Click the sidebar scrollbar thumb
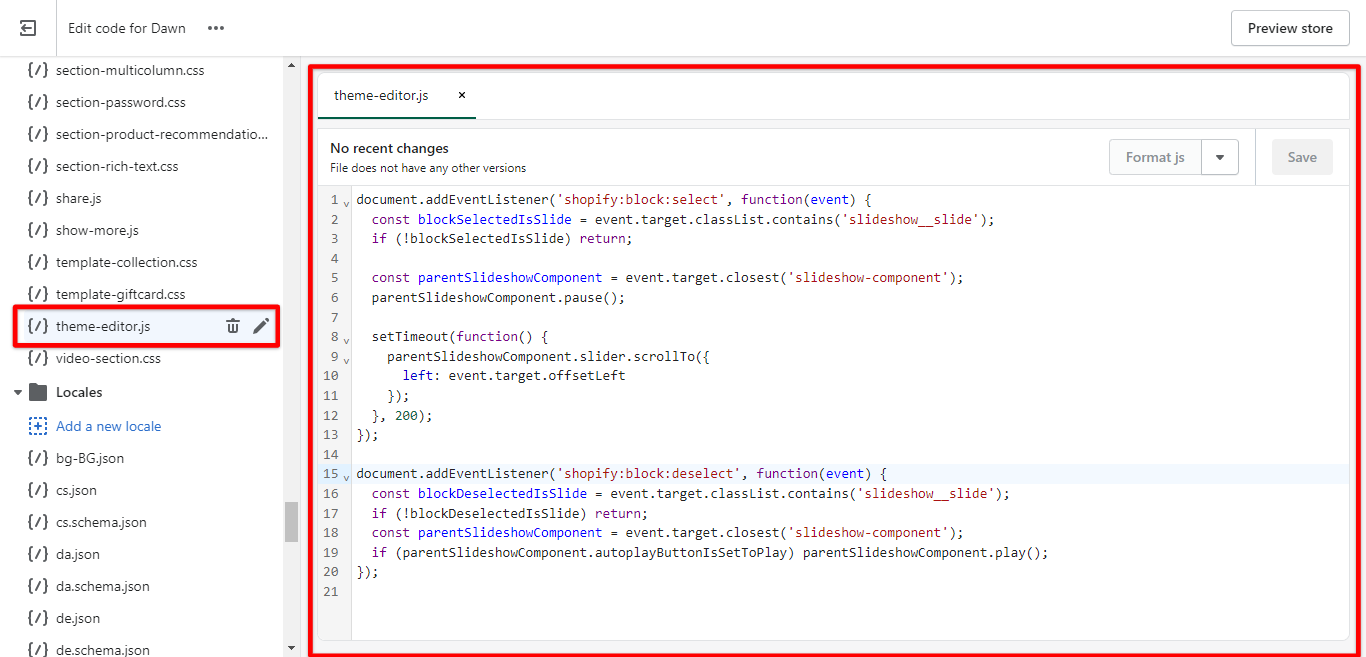The image size is (1366, 657). (291, 522)
